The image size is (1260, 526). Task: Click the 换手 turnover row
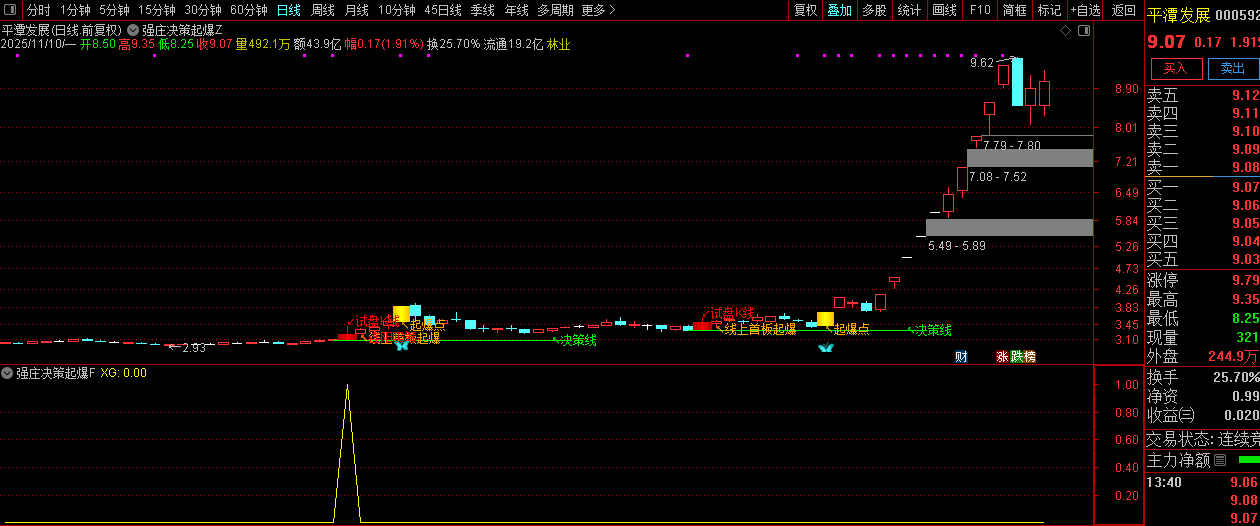point(1202,377)
